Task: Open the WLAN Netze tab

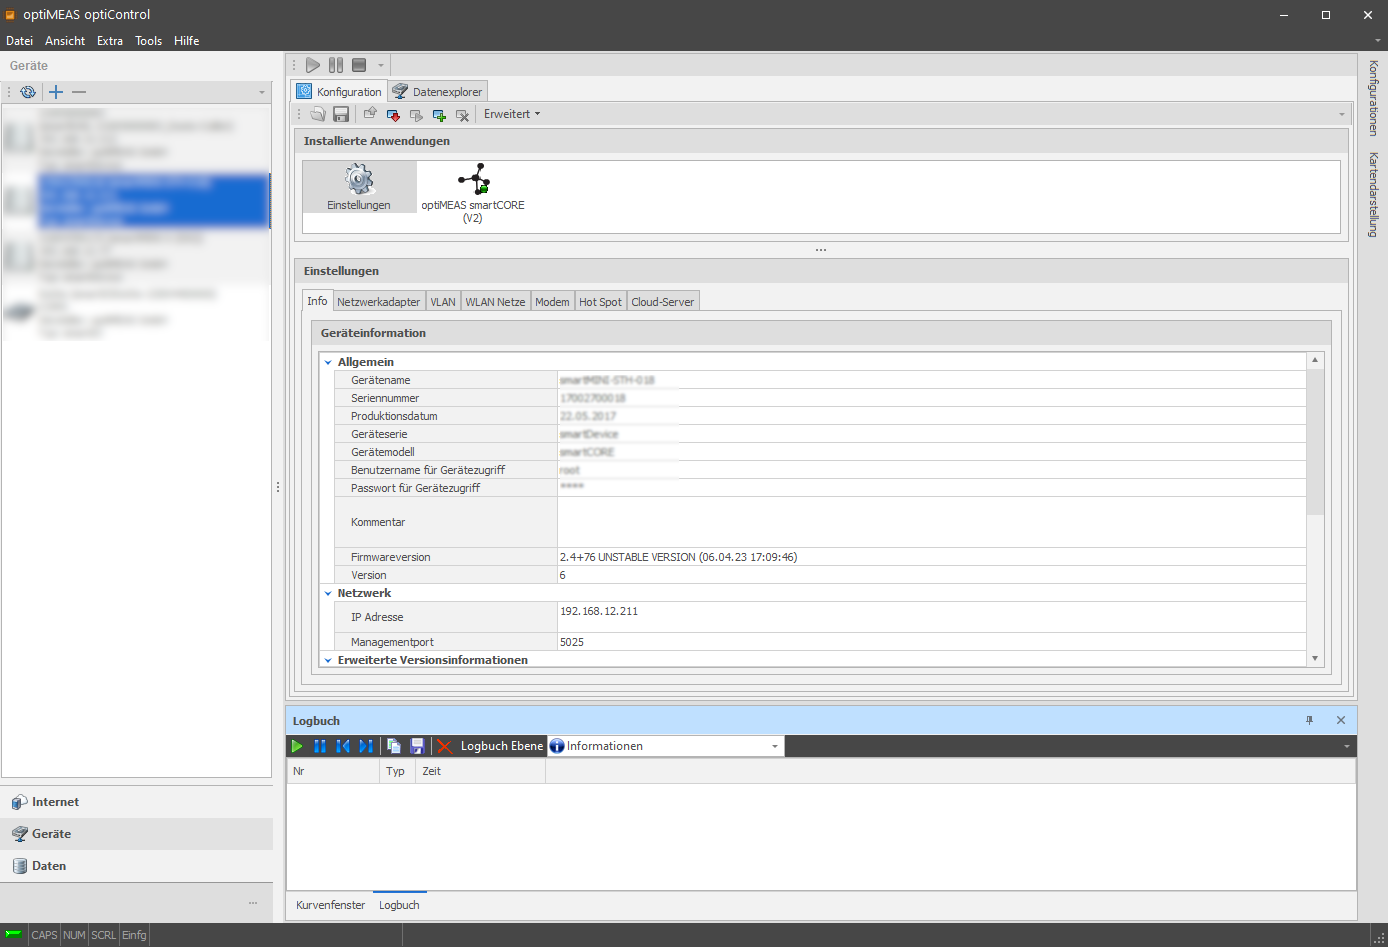Action: click(x=495, y=302)
